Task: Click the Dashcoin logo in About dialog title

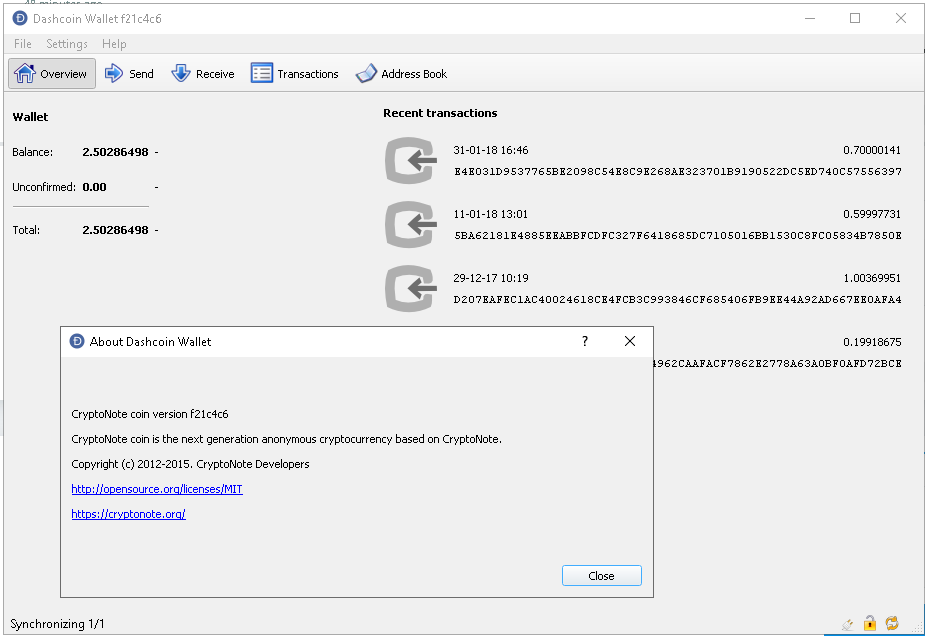Action: [x=77, y=341]
